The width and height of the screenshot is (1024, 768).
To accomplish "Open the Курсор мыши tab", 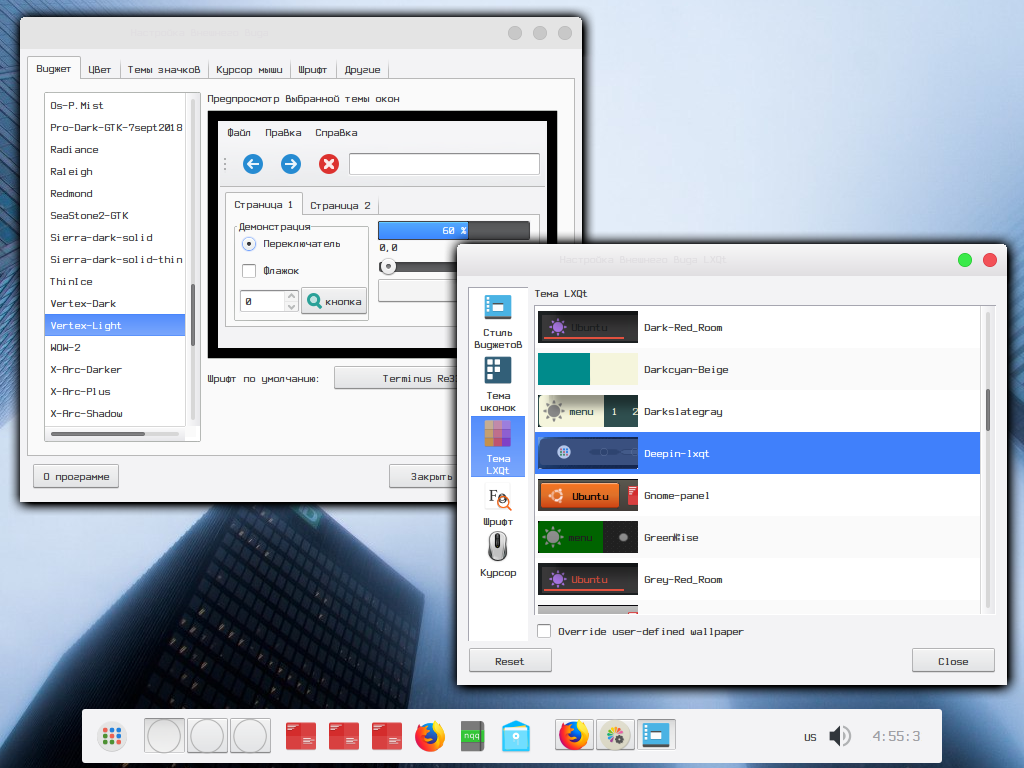I will pyautogui.click(x=249, y=70).
